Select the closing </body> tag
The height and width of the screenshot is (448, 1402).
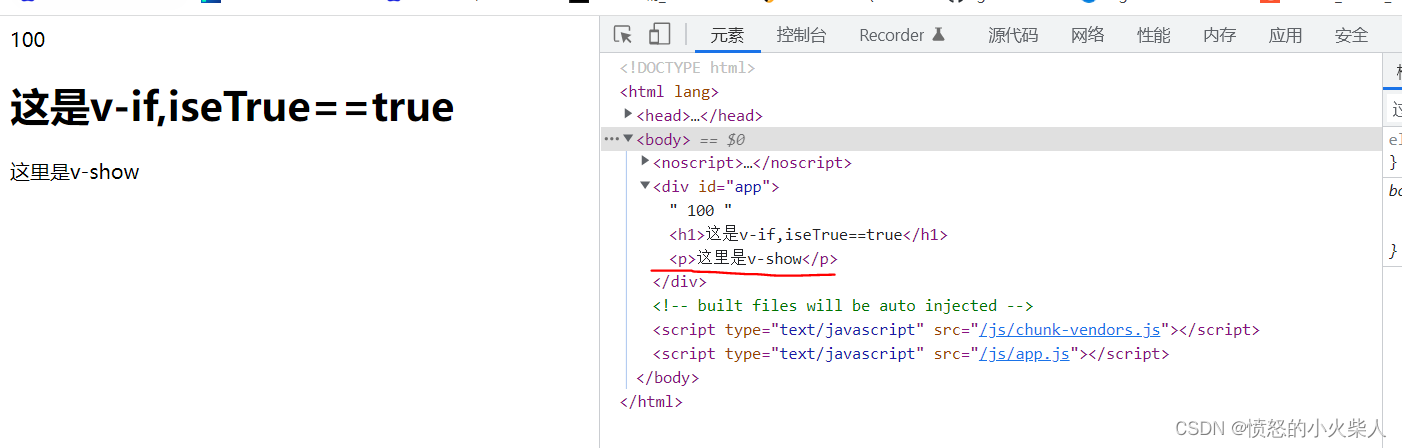click(x=667, y=378)
